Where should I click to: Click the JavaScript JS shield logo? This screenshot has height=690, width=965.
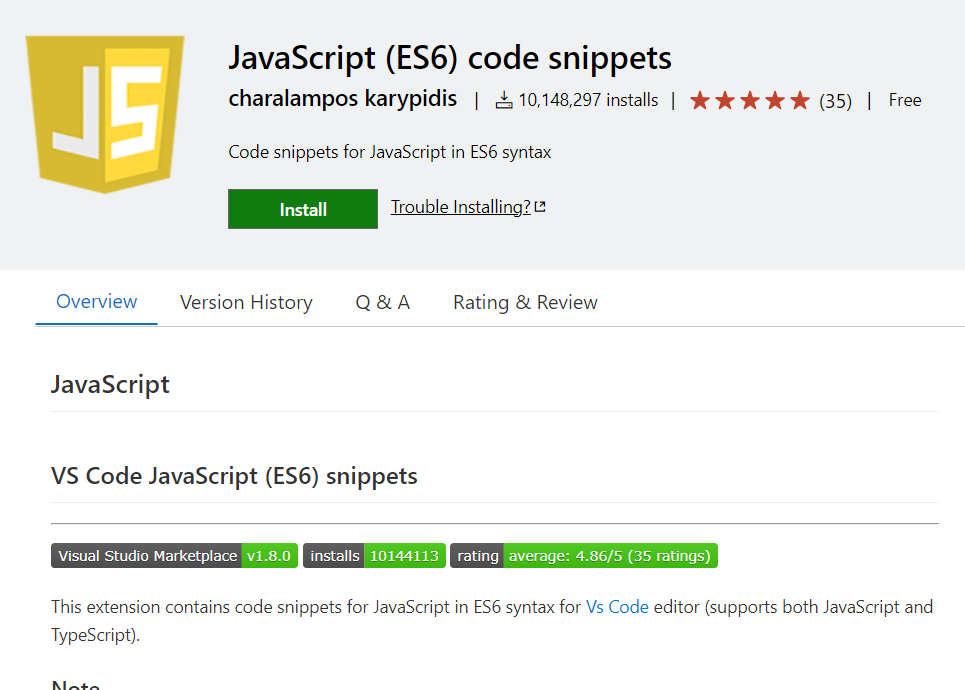tap(105, 113)
